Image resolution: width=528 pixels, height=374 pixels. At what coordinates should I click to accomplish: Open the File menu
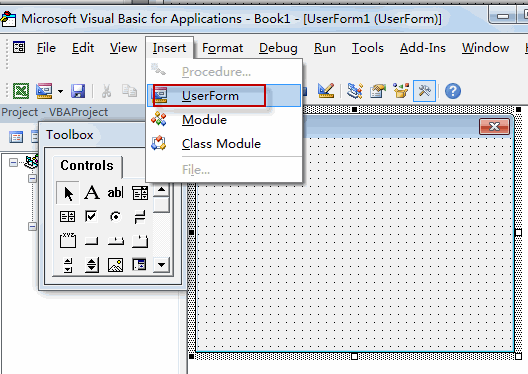pyautogui.click(x=46, y=48)
